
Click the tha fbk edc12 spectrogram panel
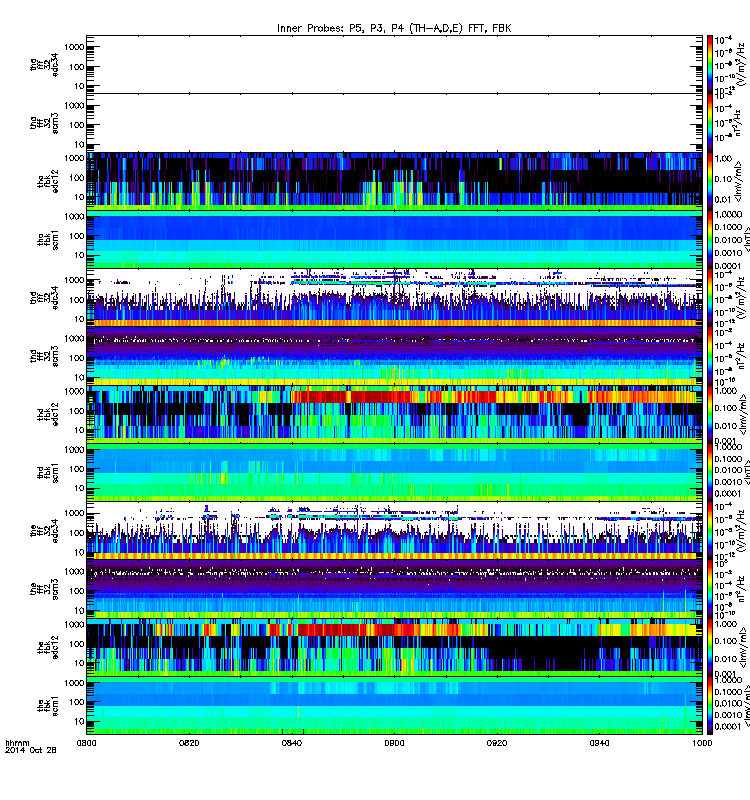tap(394, 181)
